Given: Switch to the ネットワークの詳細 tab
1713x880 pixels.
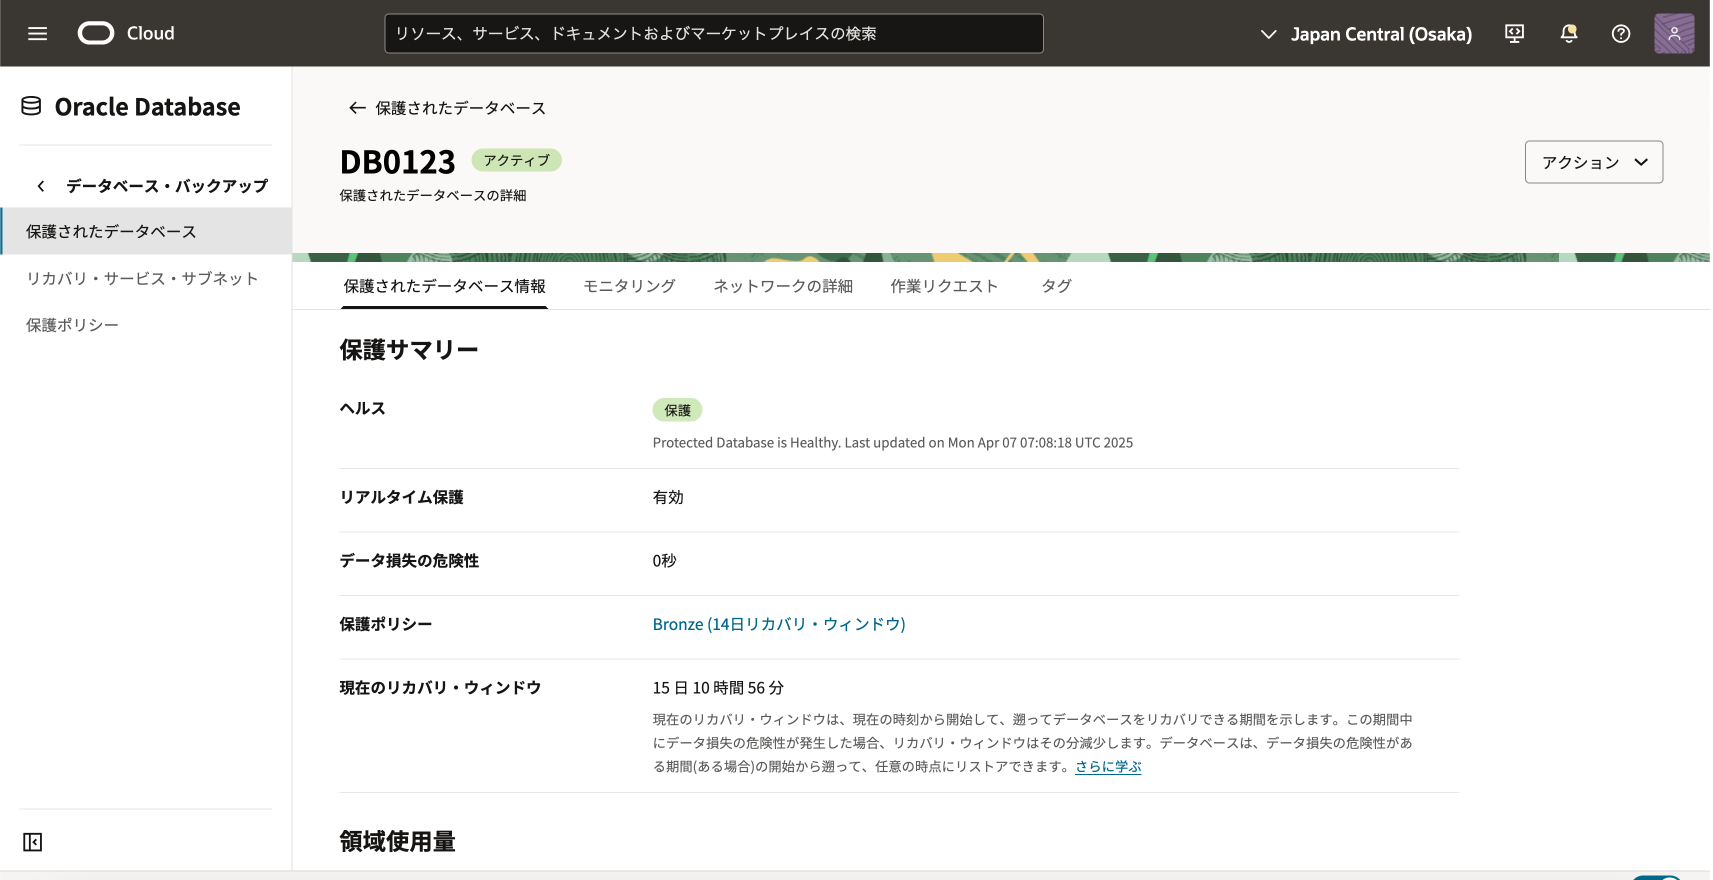Looking at the screenshot, I should 782,286.
